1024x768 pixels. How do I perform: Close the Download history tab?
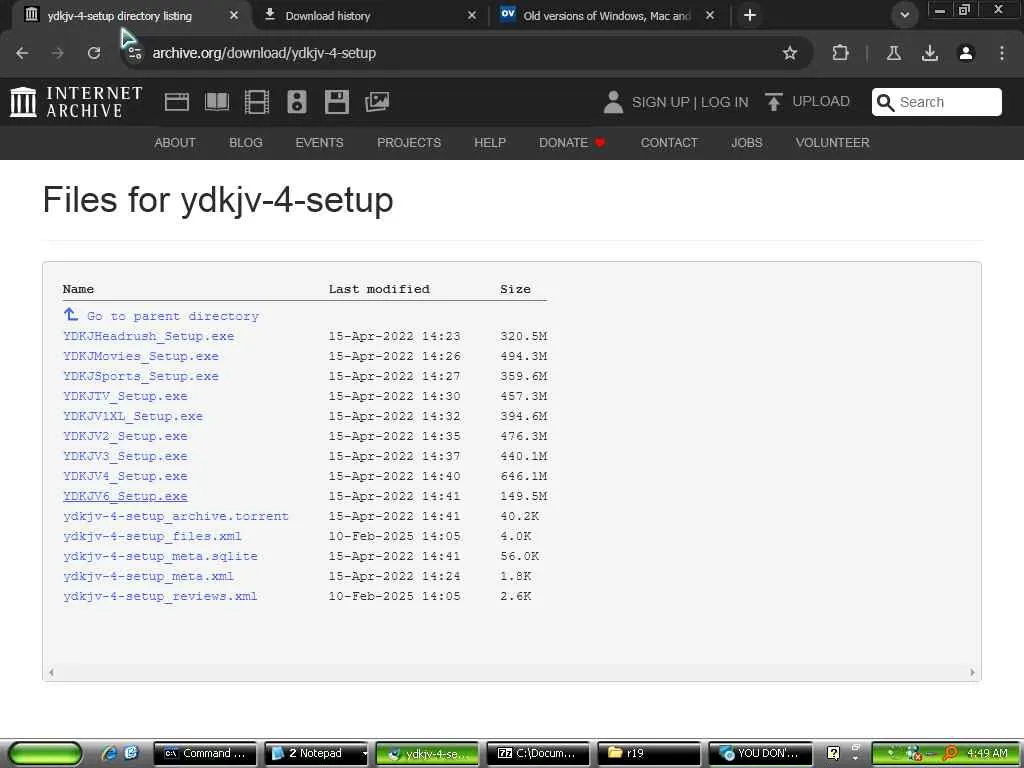(x=472, y=15)
